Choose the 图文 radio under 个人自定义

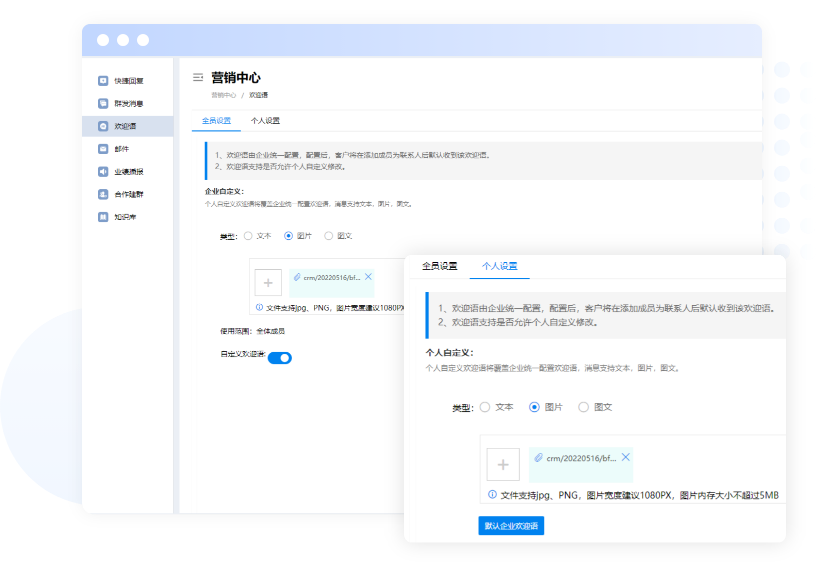[584, 407]
